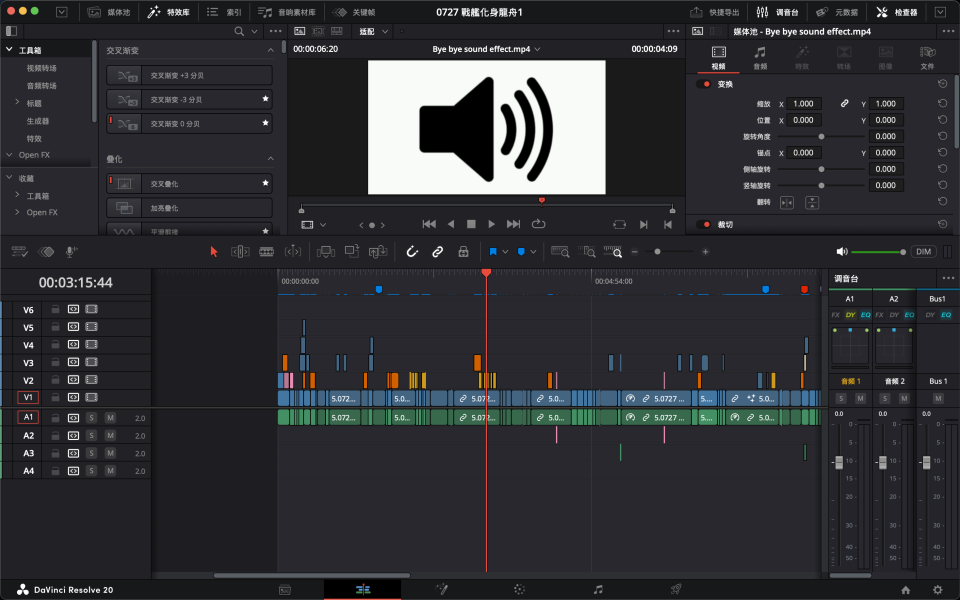Mute audio track A1
Screen dimensions: 960x600
(110, 418)
